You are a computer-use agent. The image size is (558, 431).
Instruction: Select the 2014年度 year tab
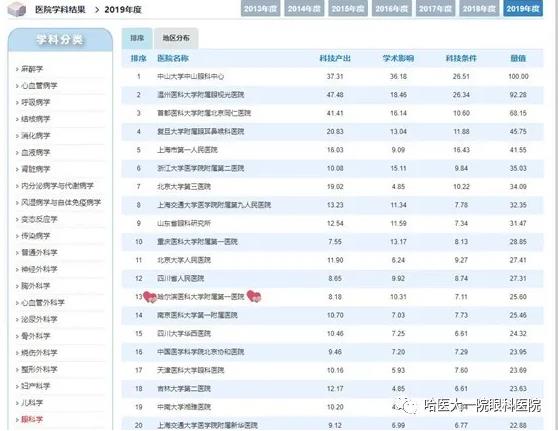click(304, 9)
